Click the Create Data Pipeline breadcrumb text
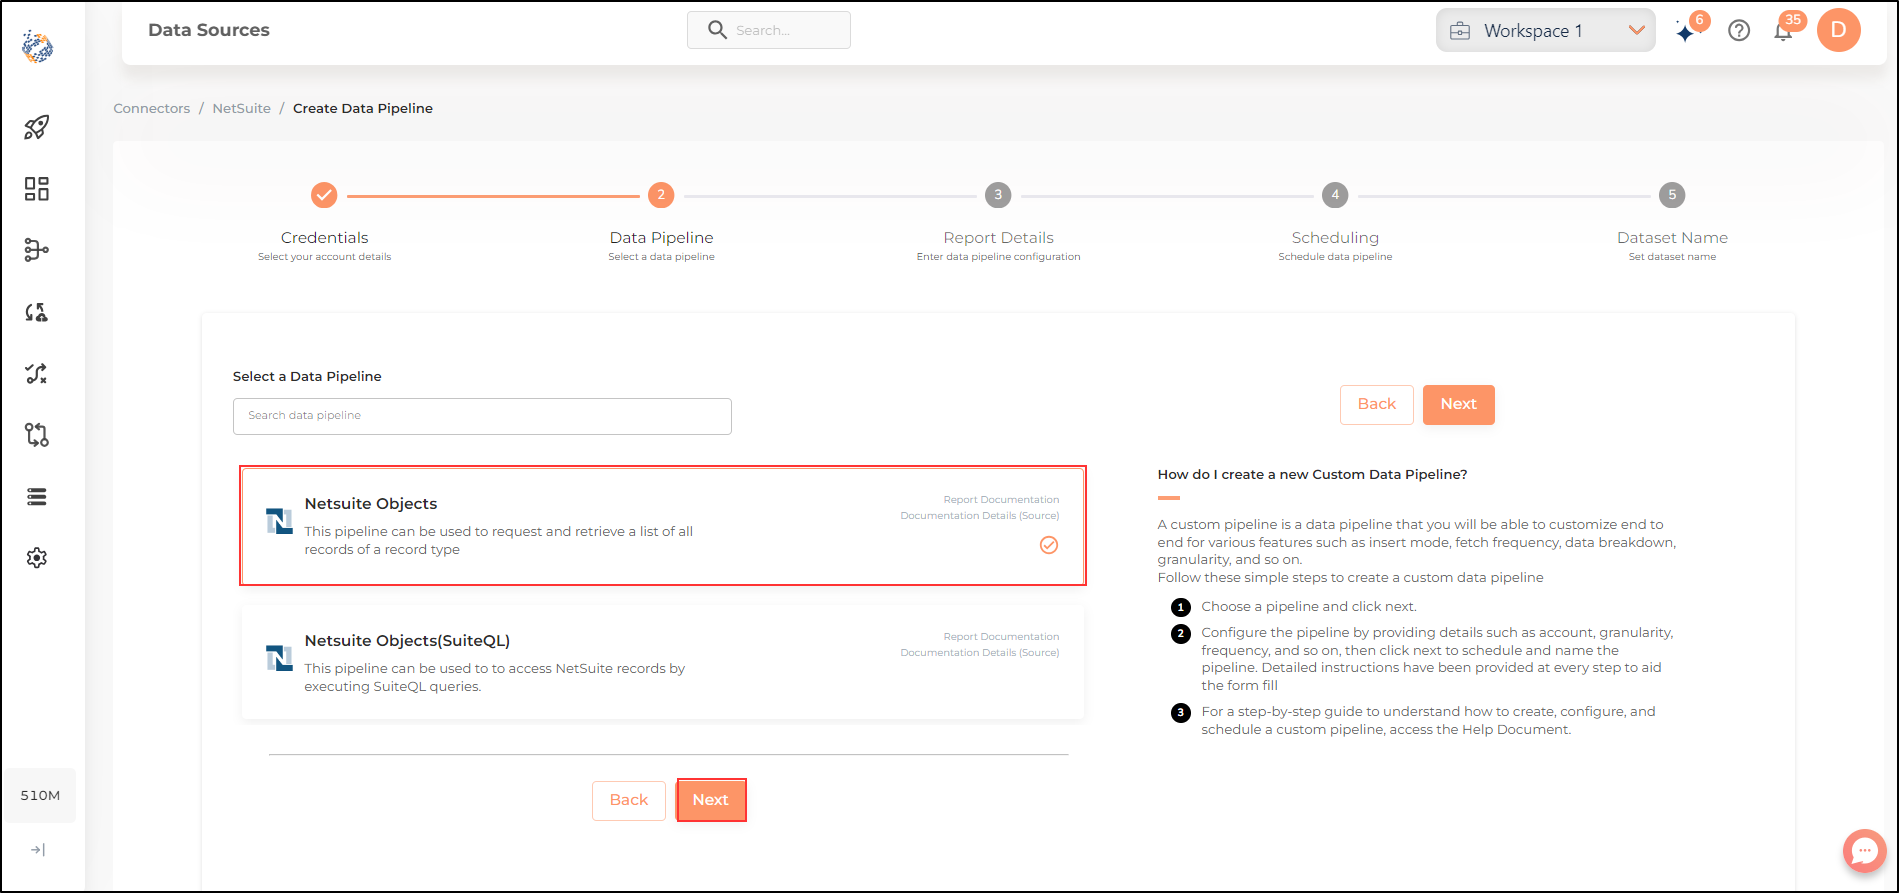This screenshot has width=1899, height=893. (363, 108)
